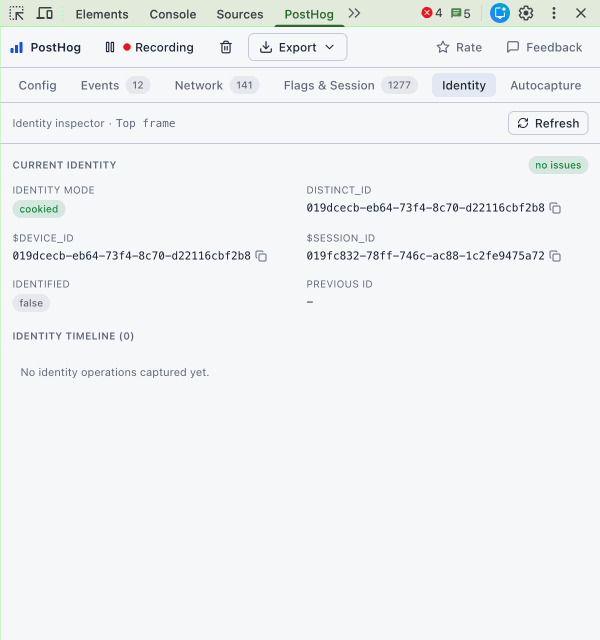Open DevTools settings gear
Viewport: 600px width, 640px height.
(526, 13)
